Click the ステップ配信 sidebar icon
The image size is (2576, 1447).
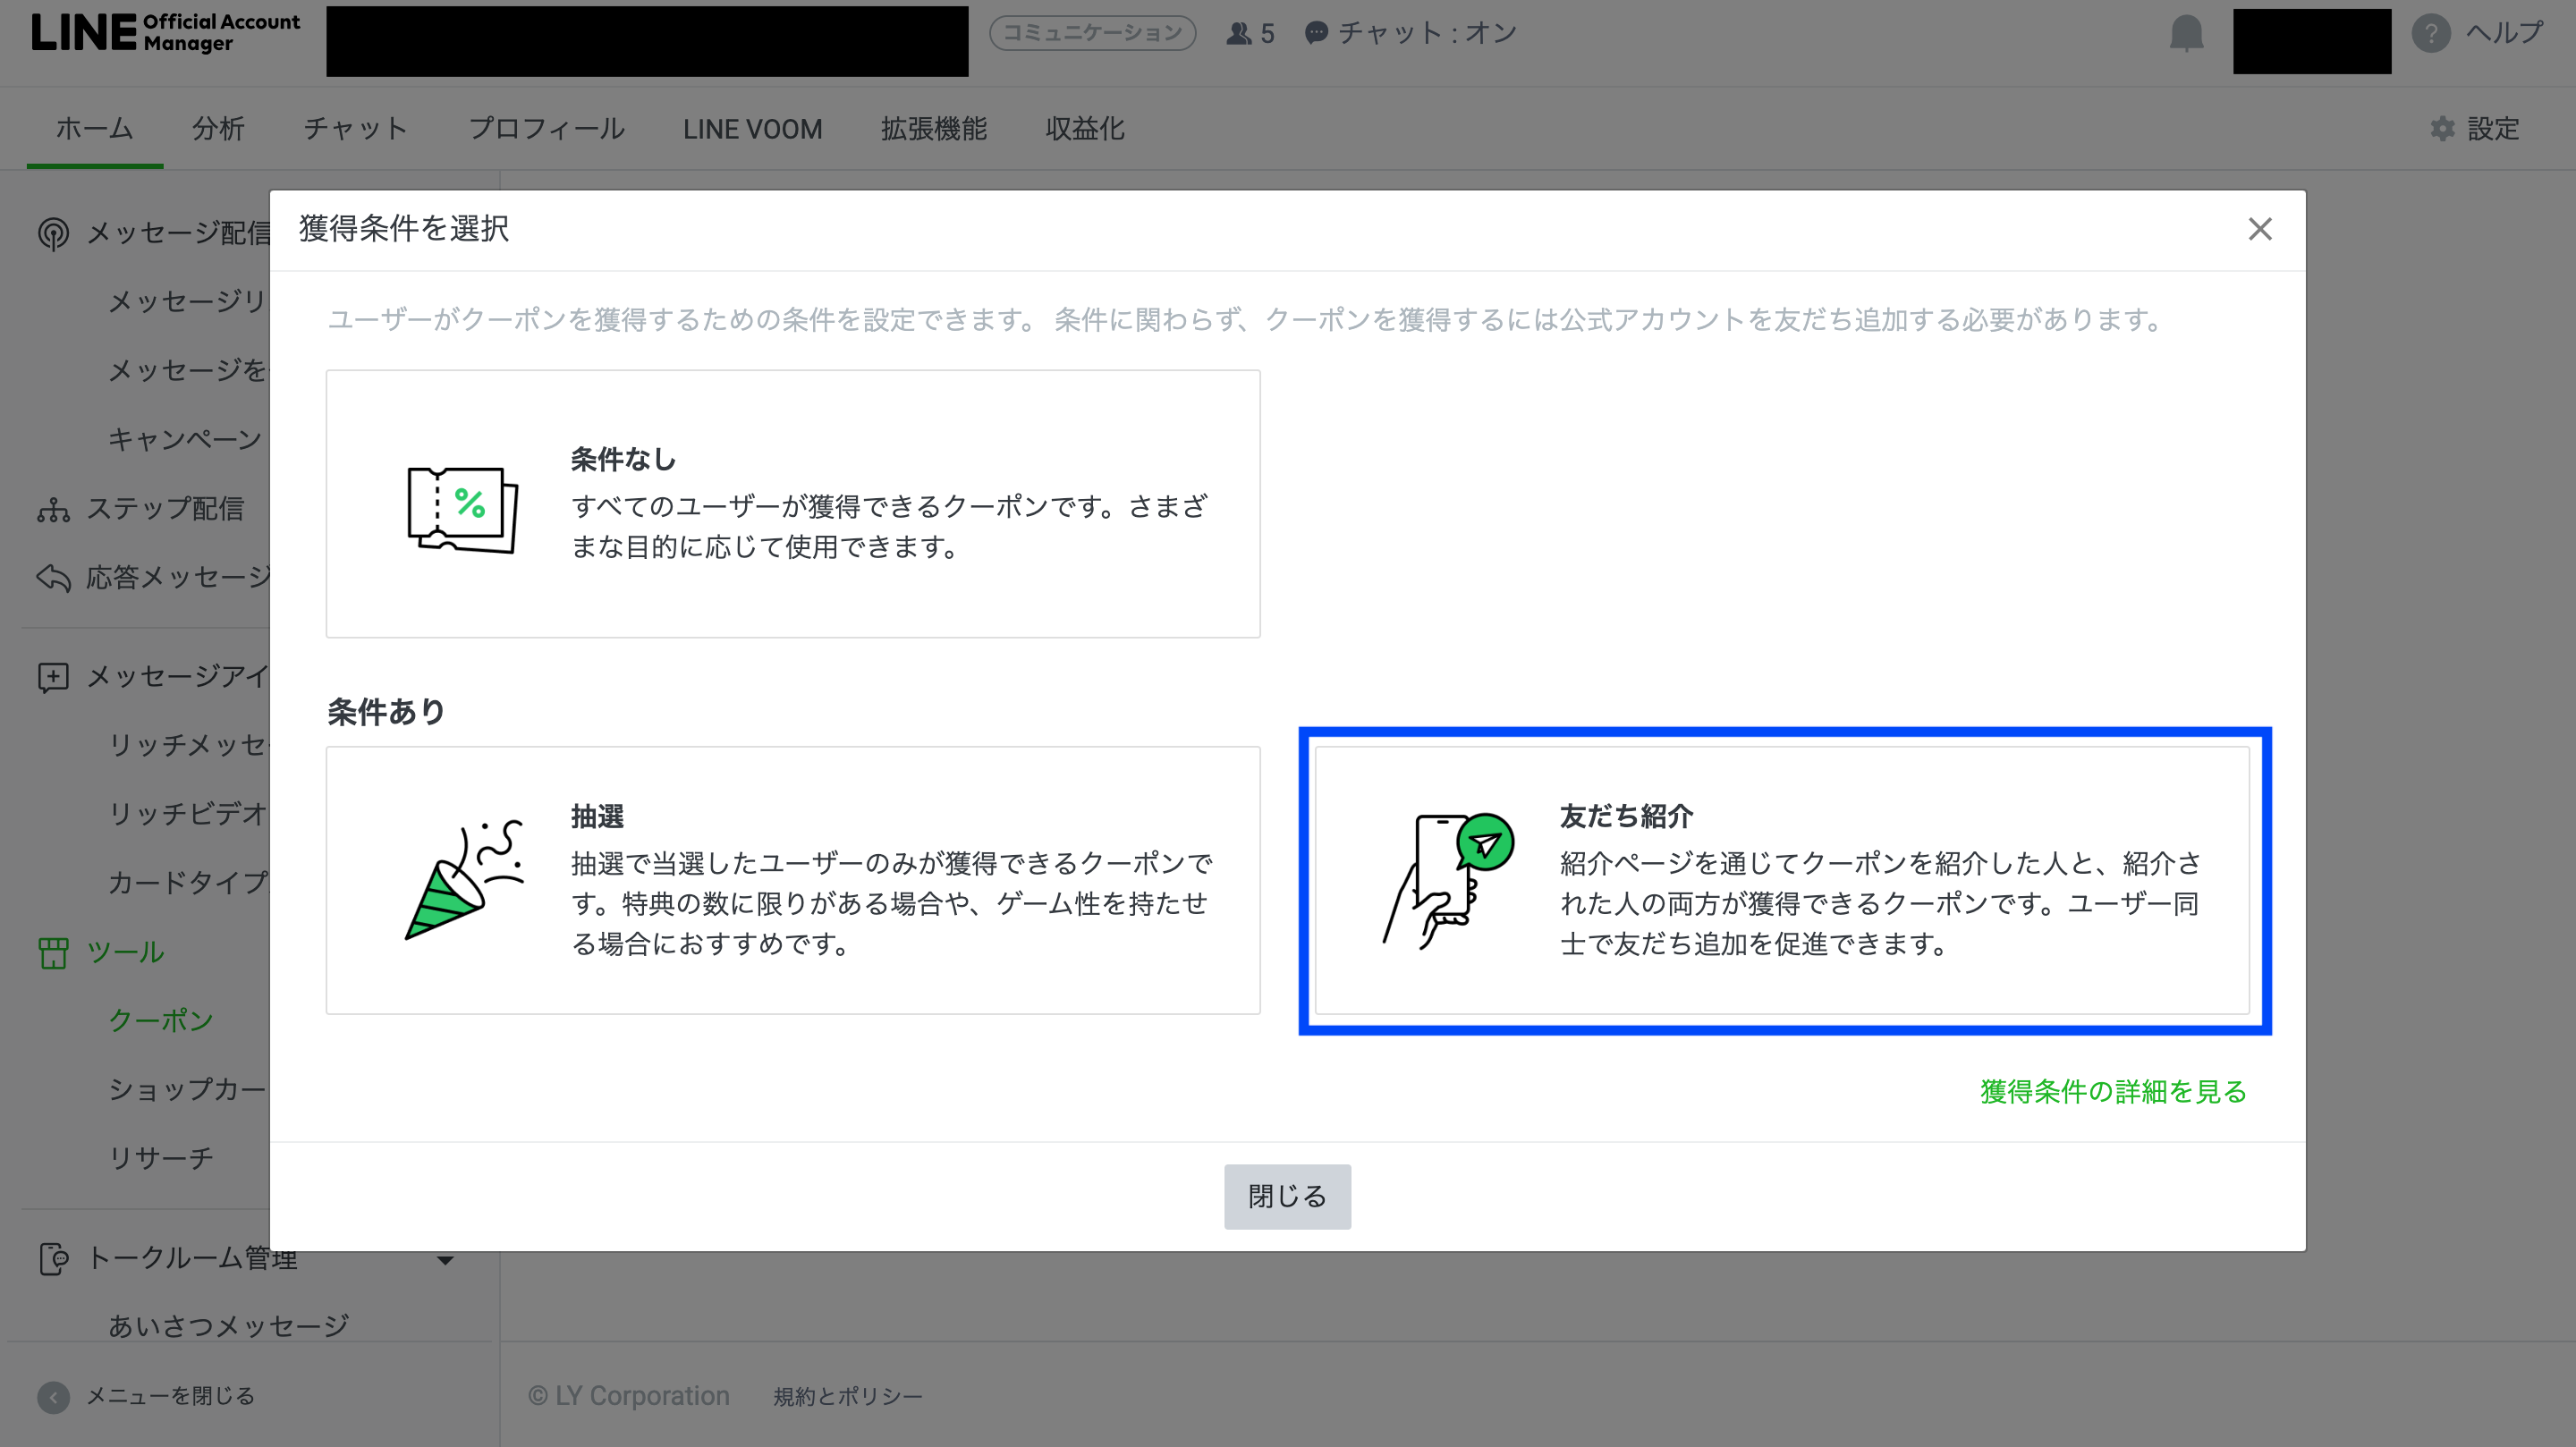pos(53,510)
